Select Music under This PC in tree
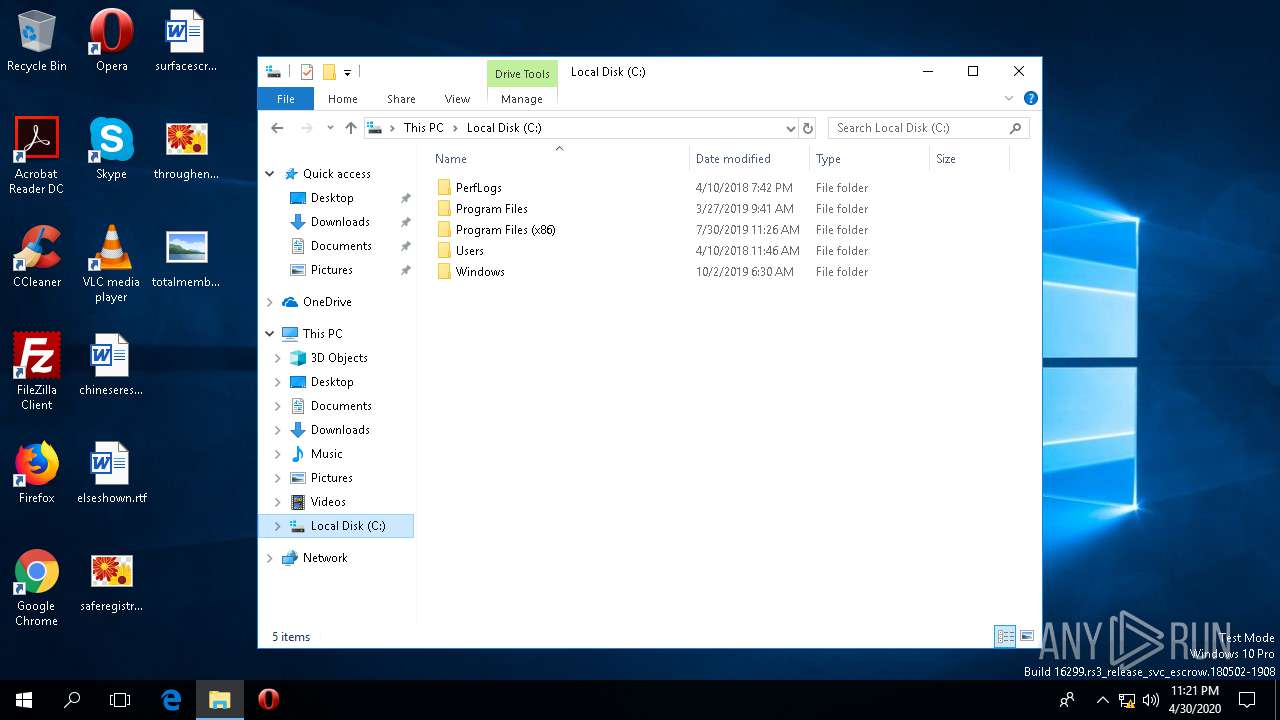Image resolution: width=1280 pixels, height=720 pixels. click(326, 454)
